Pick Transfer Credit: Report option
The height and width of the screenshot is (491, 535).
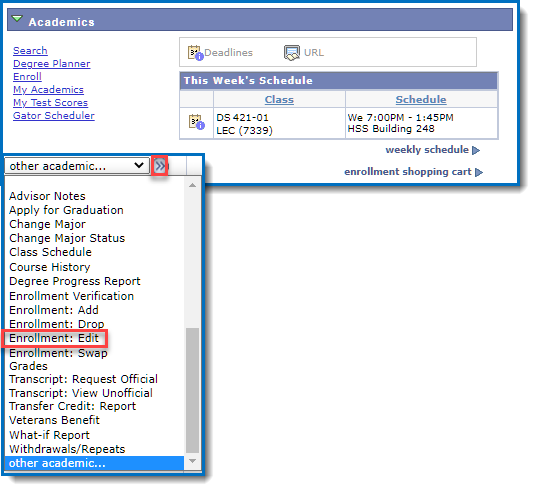[72, 406]
